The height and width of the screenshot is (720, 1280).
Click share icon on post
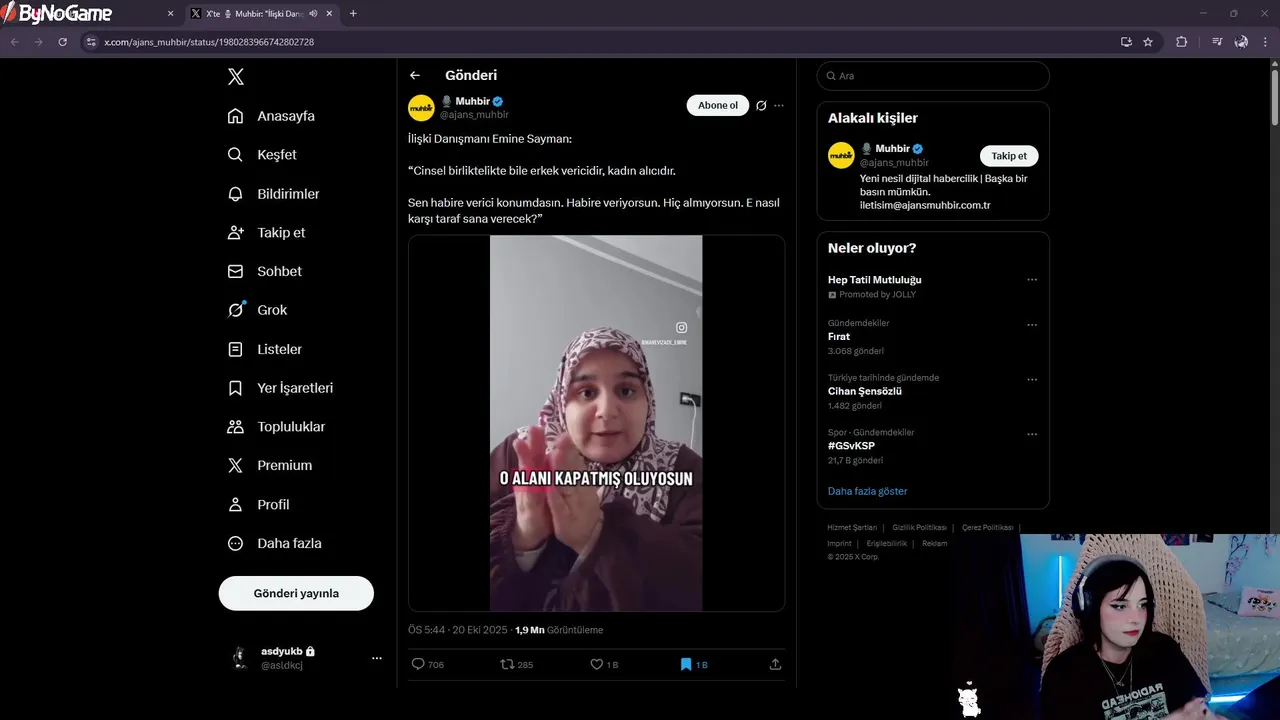(x=775, y=664)
